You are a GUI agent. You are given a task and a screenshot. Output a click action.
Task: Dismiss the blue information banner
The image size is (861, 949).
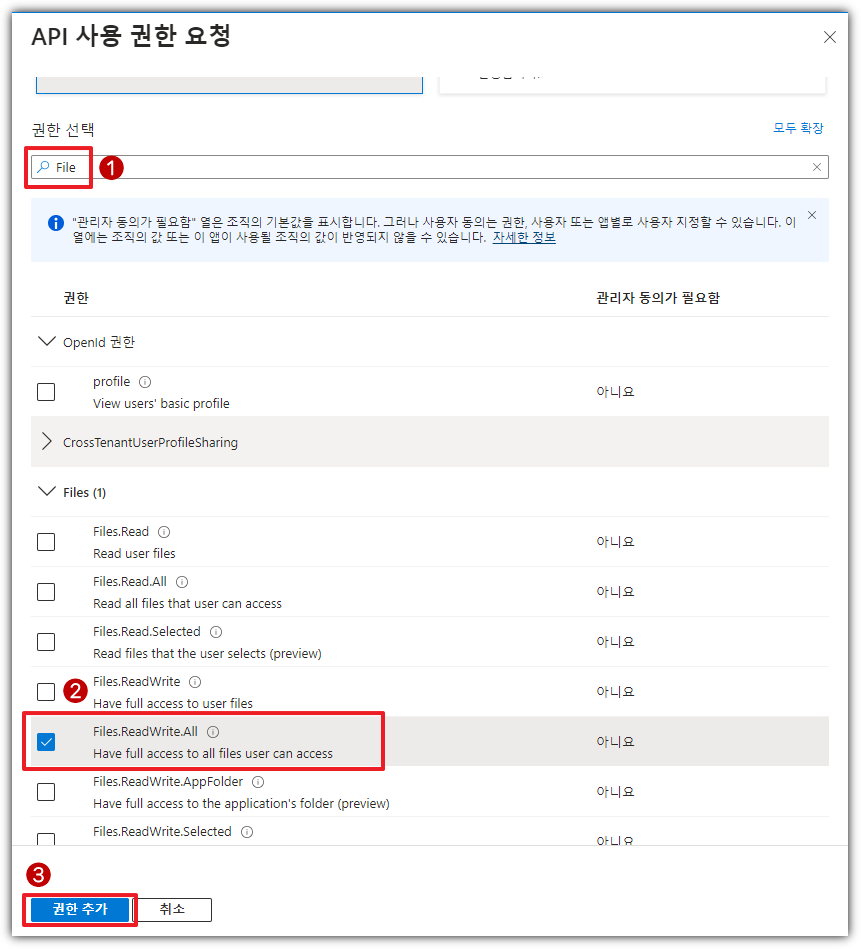[811, 215]
